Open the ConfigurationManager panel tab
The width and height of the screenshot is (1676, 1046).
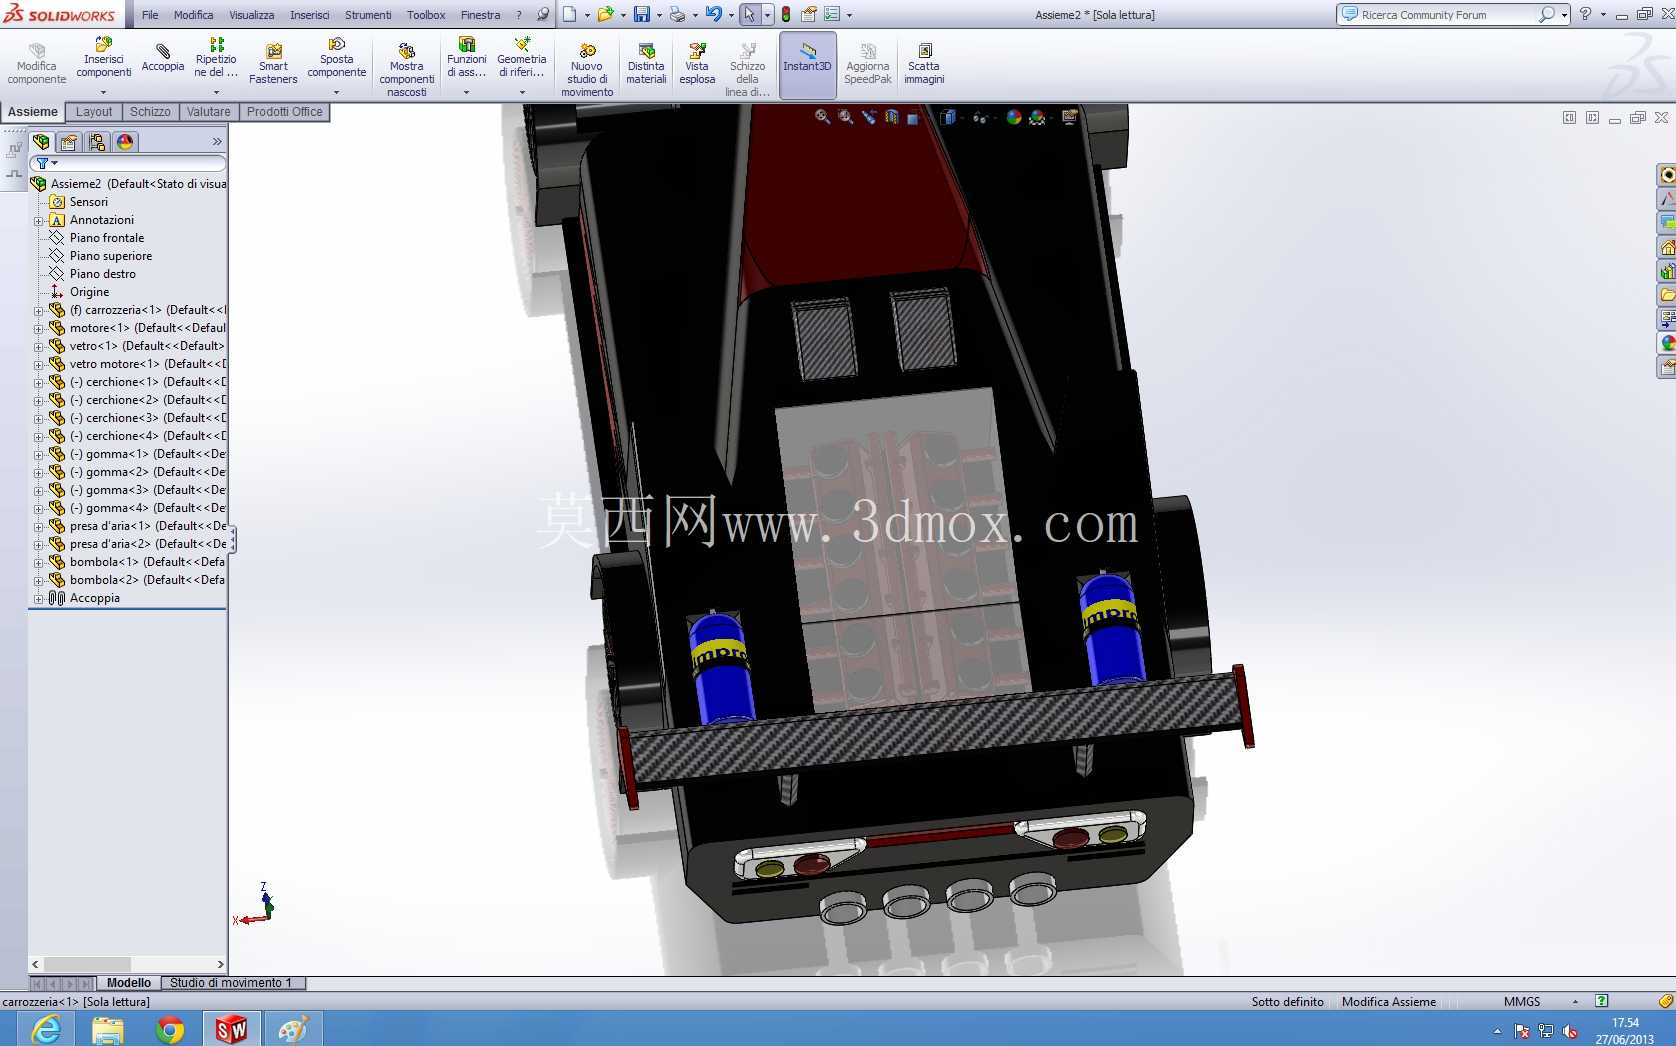tap(97, 142)
